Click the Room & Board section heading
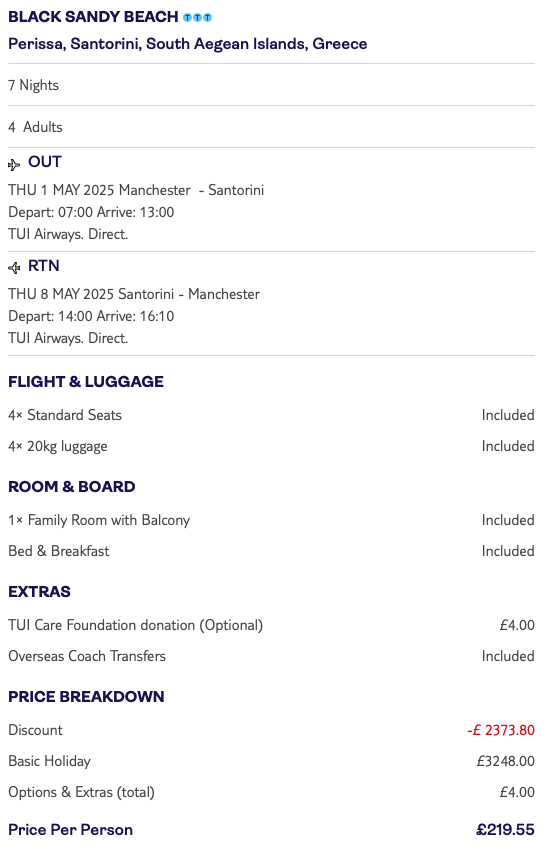 point(71,486)
